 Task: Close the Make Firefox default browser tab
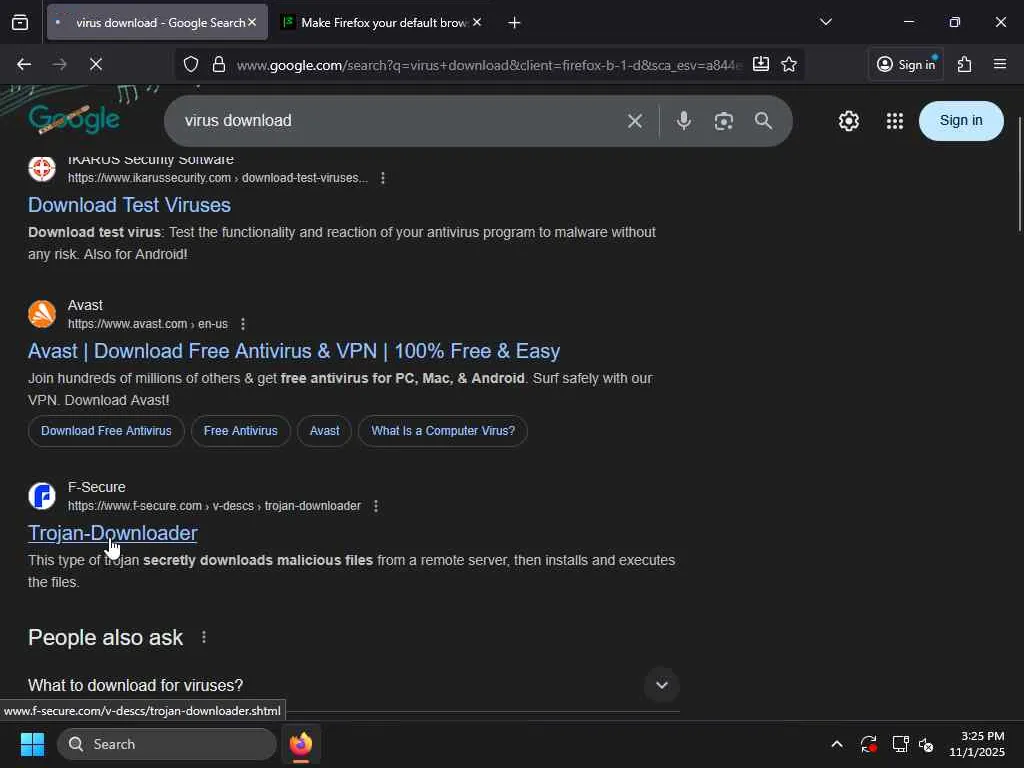477,23
